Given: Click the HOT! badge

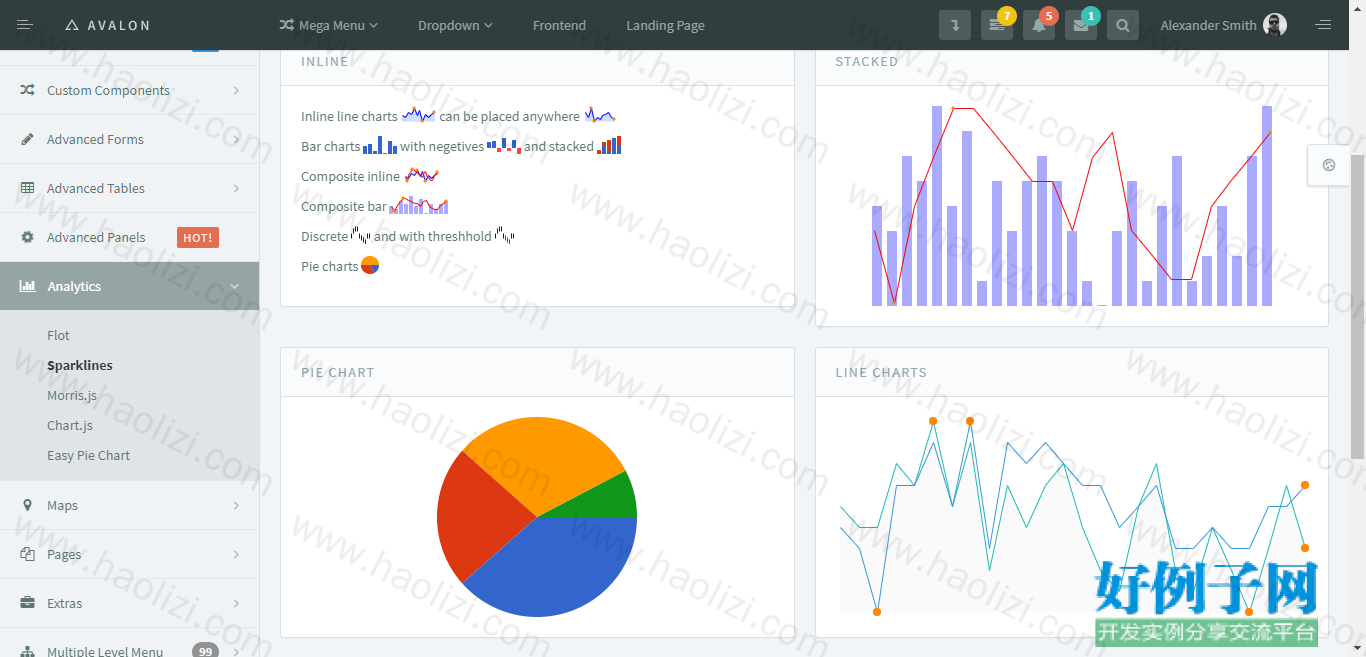Looking at the screenshot, I should tap(198, 237).
